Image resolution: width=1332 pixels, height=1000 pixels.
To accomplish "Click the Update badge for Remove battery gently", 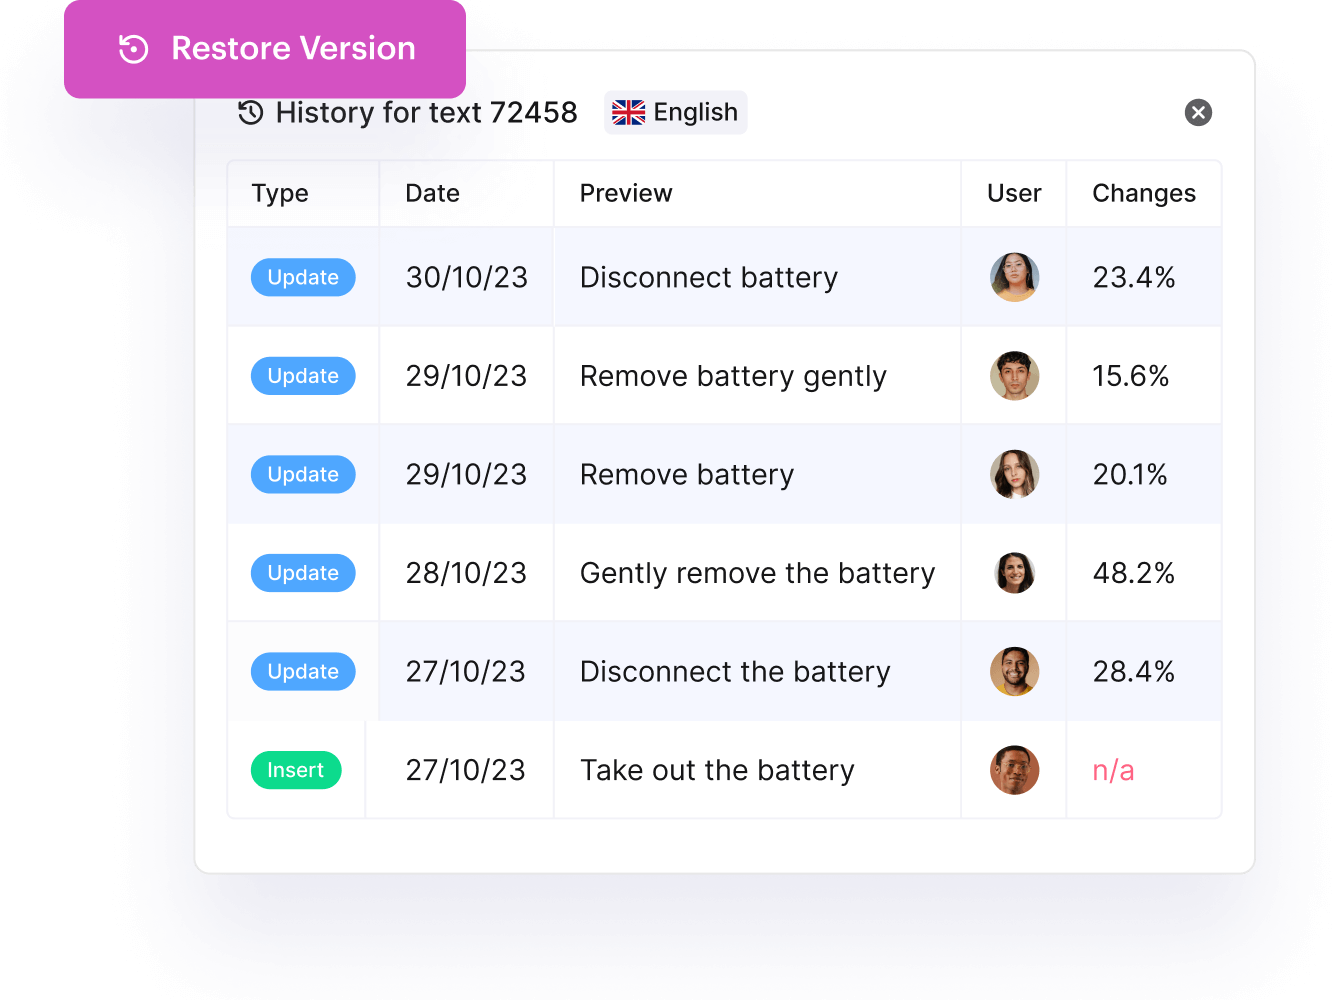I will tap(303, 376).
